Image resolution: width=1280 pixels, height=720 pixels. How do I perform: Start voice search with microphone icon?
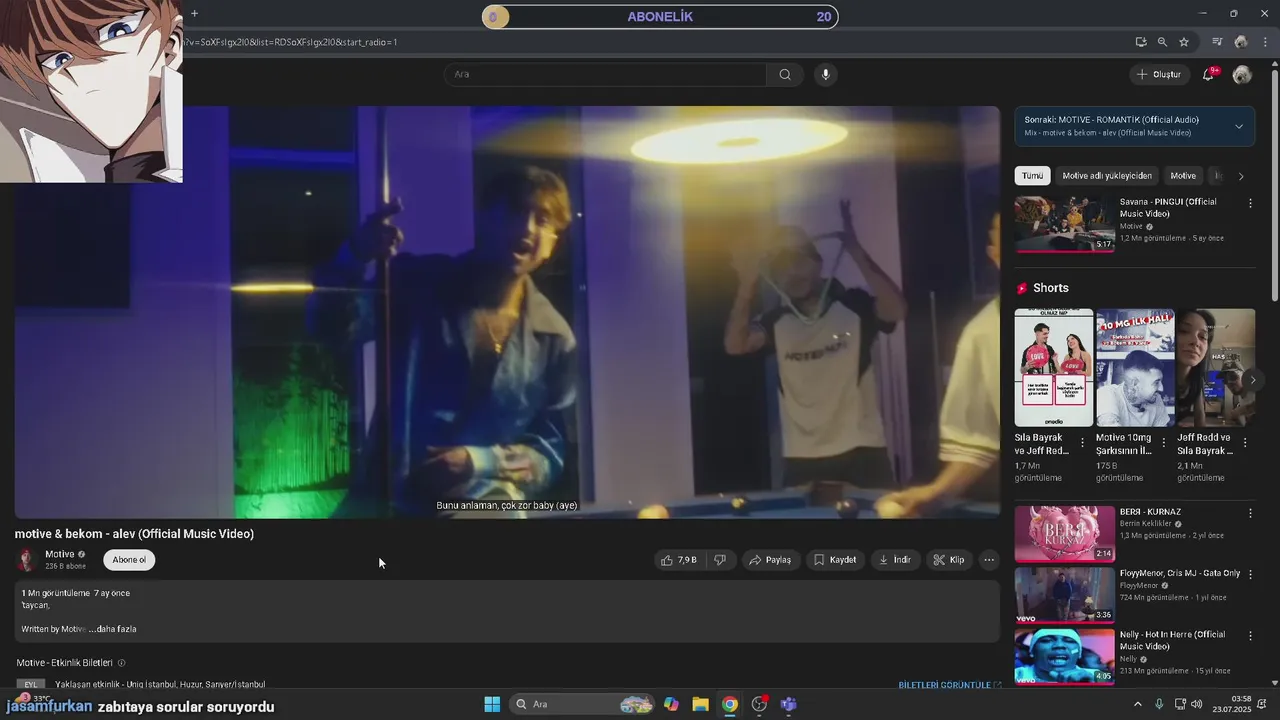[825, 74]
